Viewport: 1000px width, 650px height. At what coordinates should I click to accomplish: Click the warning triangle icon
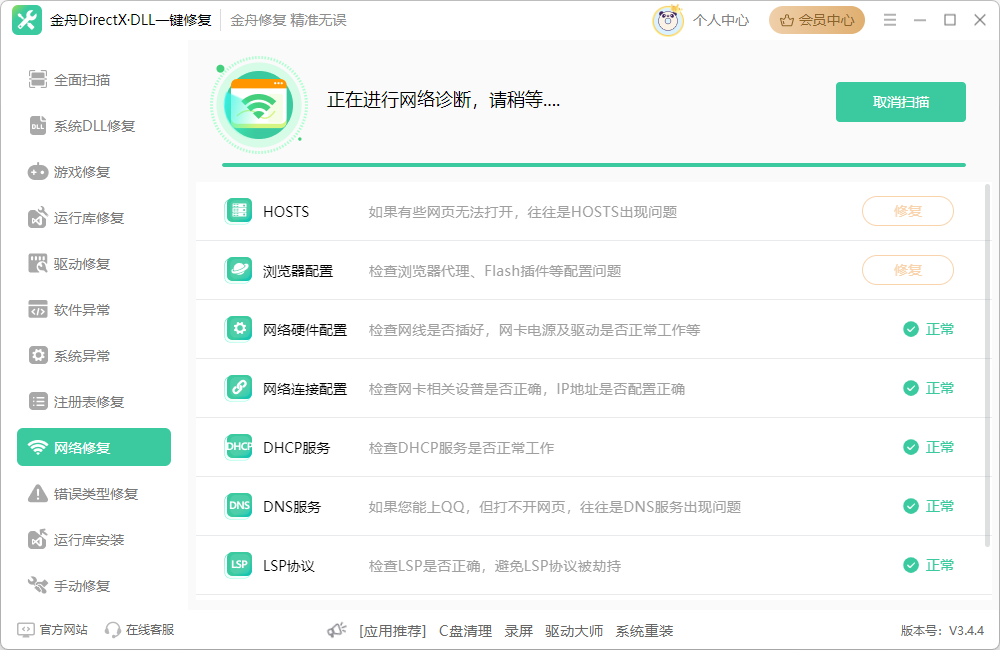pyautogui.click(x=38, y=493)
